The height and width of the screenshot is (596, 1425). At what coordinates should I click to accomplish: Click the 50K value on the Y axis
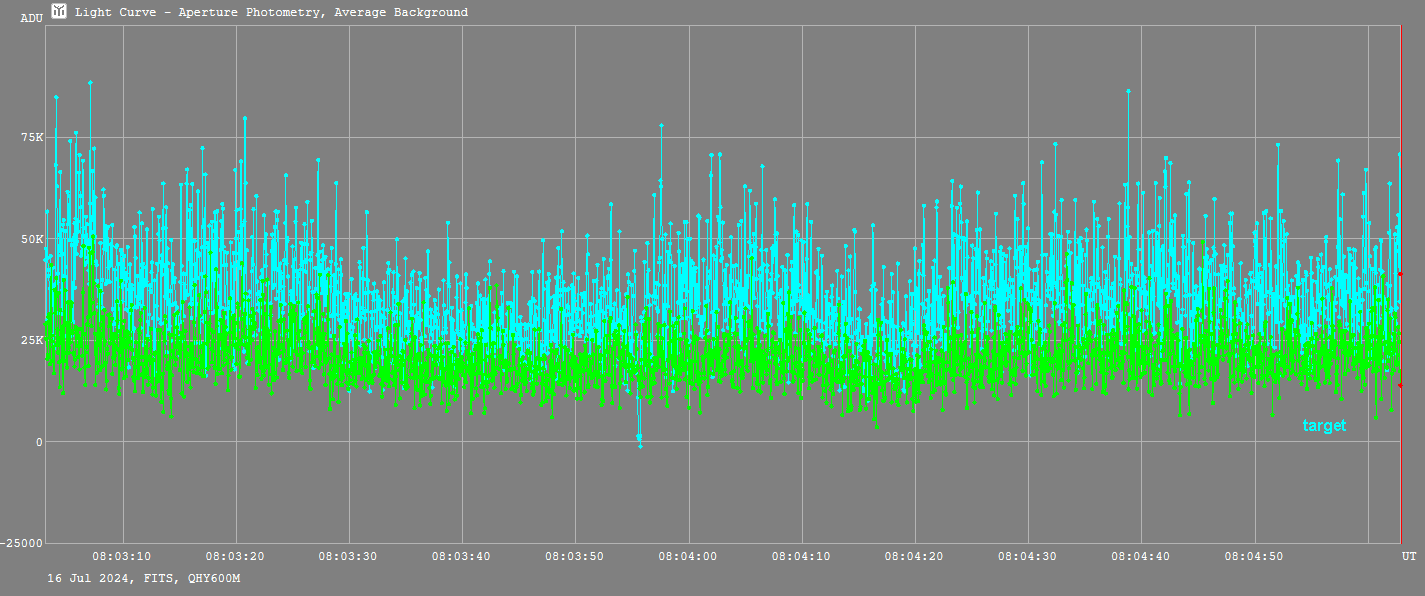click(31, 239)
